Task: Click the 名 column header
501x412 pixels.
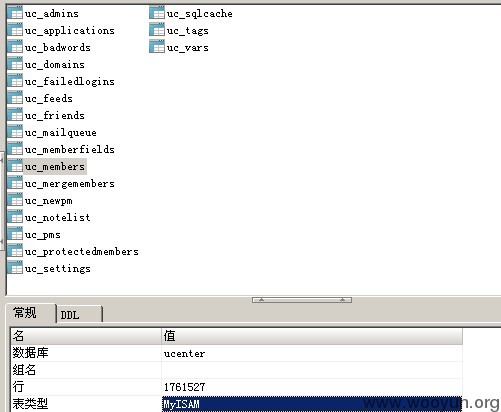Action: (x=86, y=336)
